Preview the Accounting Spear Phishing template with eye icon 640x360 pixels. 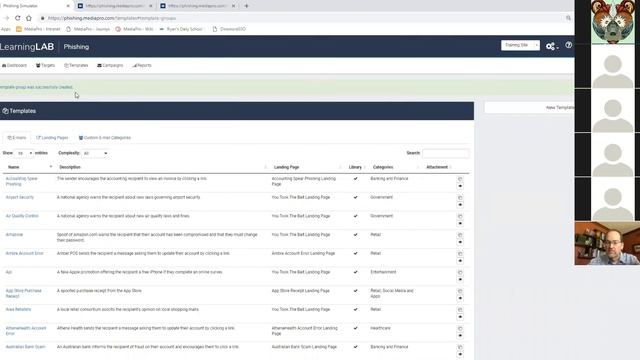460,186
